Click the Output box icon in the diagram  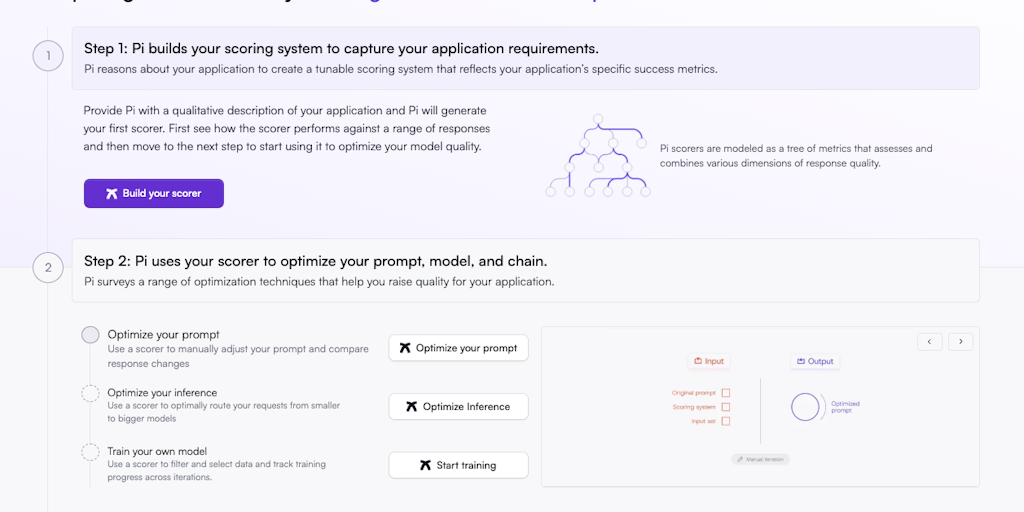801,361
